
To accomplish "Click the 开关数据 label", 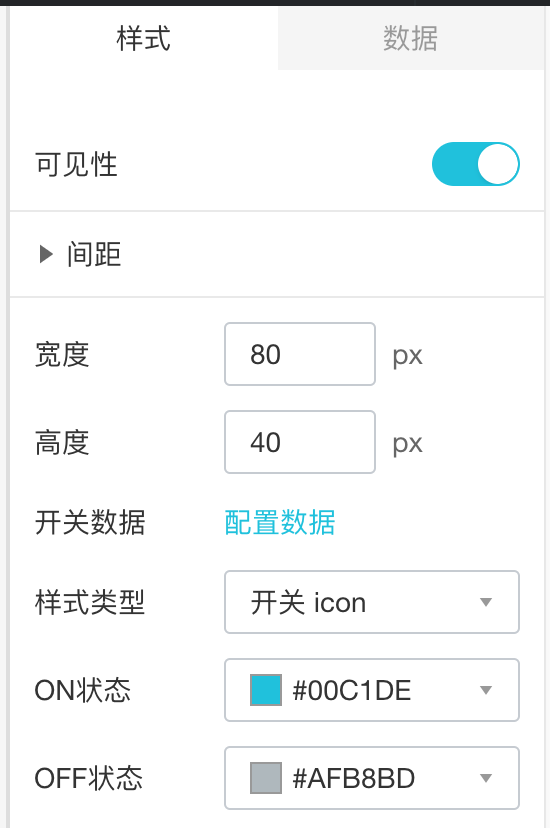I will (90, 522).
